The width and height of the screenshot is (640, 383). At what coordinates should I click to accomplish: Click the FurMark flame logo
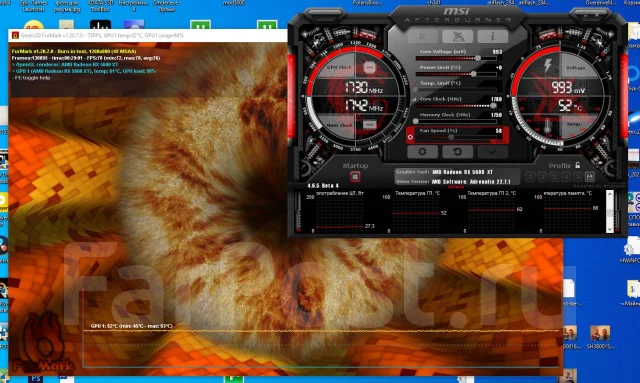point(44,342)
